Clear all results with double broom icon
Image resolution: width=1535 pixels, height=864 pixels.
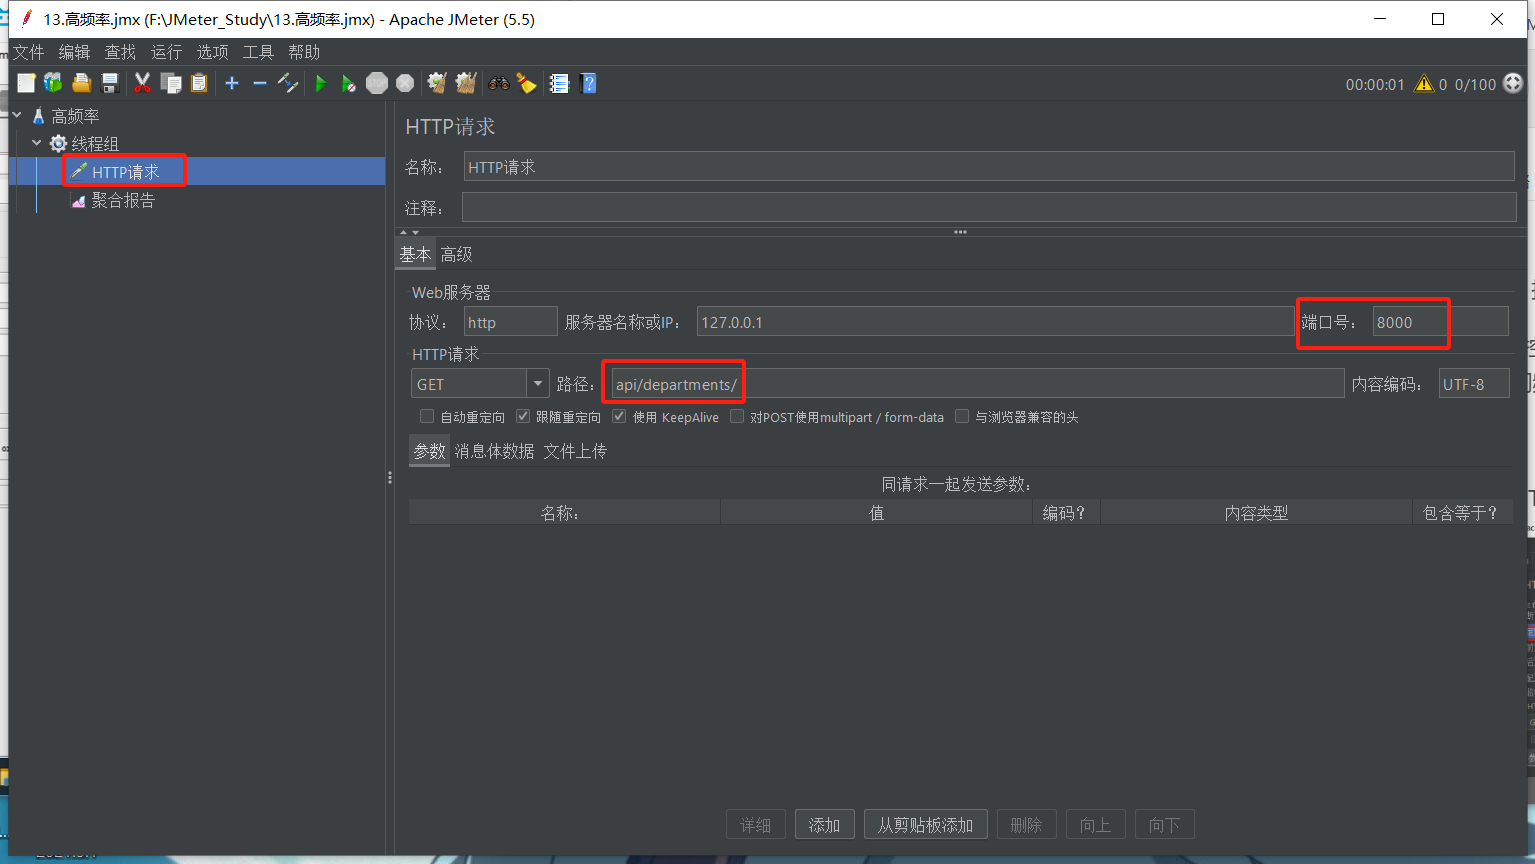point(466,83)
